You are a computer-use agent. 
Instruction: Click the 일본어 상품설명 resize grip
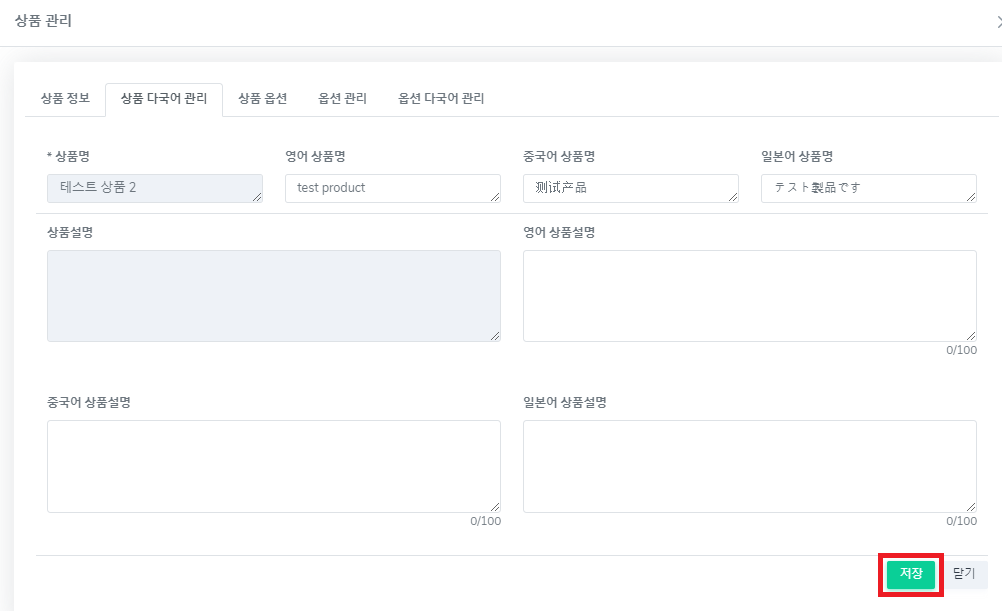[972, 508]
